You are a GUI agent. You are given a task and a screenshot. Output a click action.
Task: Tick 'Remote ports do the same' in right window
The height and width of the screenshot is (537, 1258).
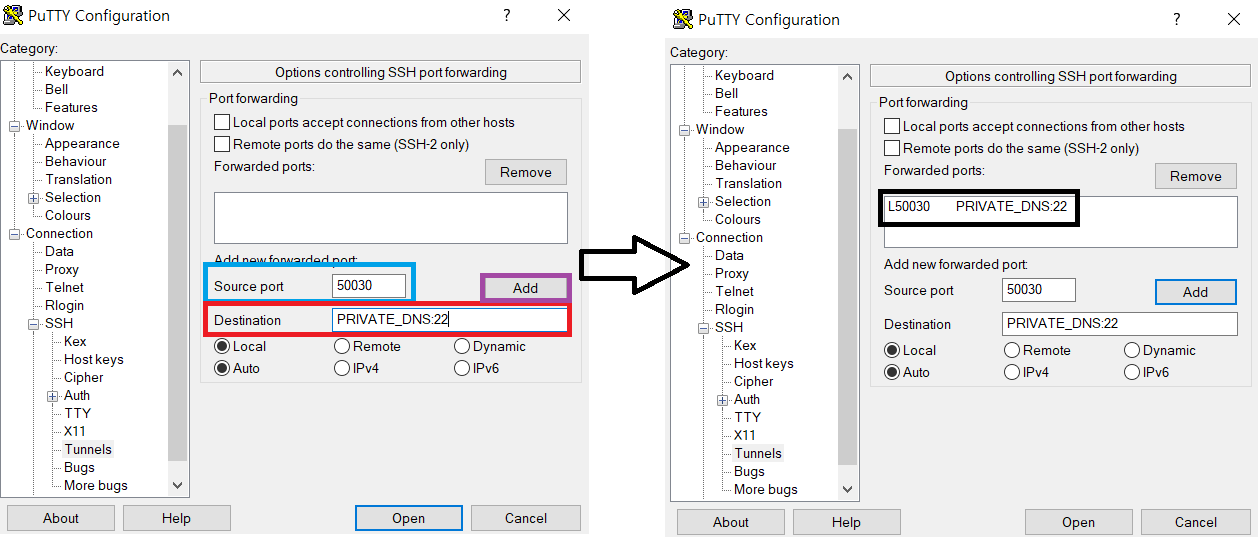(x=892, y=148)
